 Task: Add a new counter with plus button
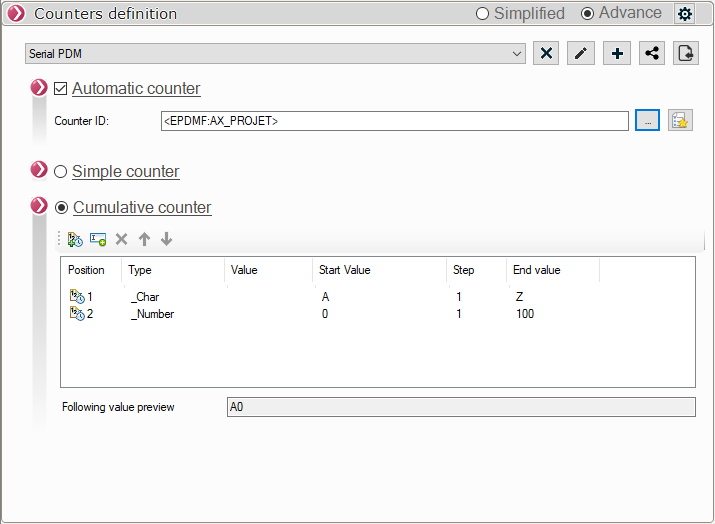pos(617,54)
